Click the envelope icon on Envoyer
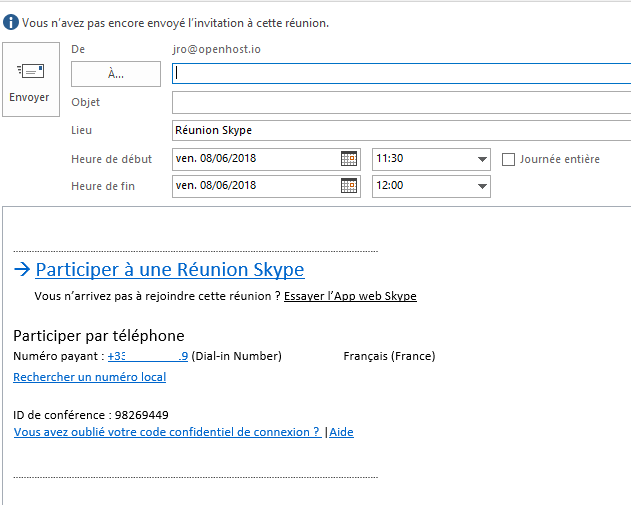Screen dimensions: 642x505 point(31,71)
